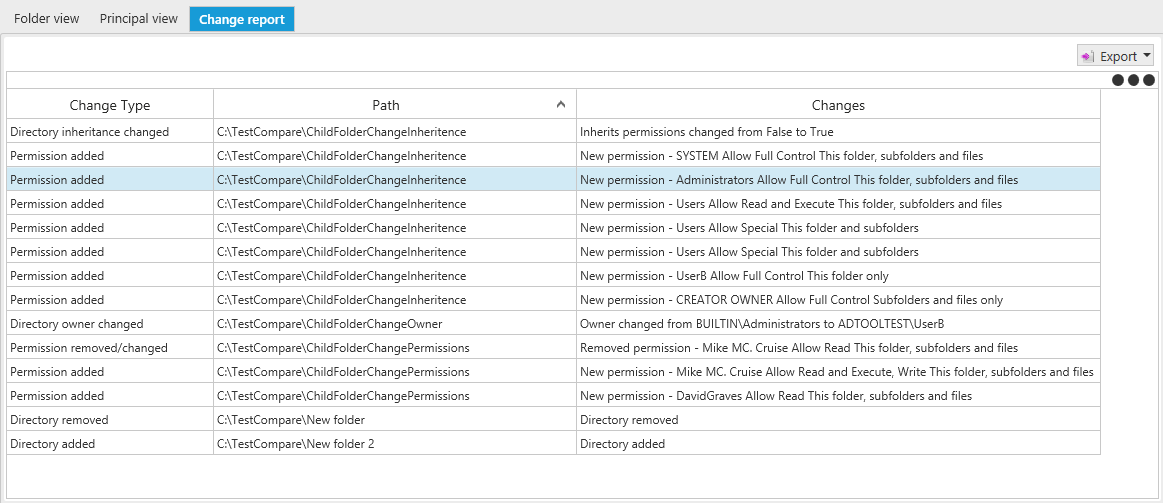This screenshot has height=503, width=1163.
Task: Click the three-dots options icon
Action: click(x=1133, y=80)
